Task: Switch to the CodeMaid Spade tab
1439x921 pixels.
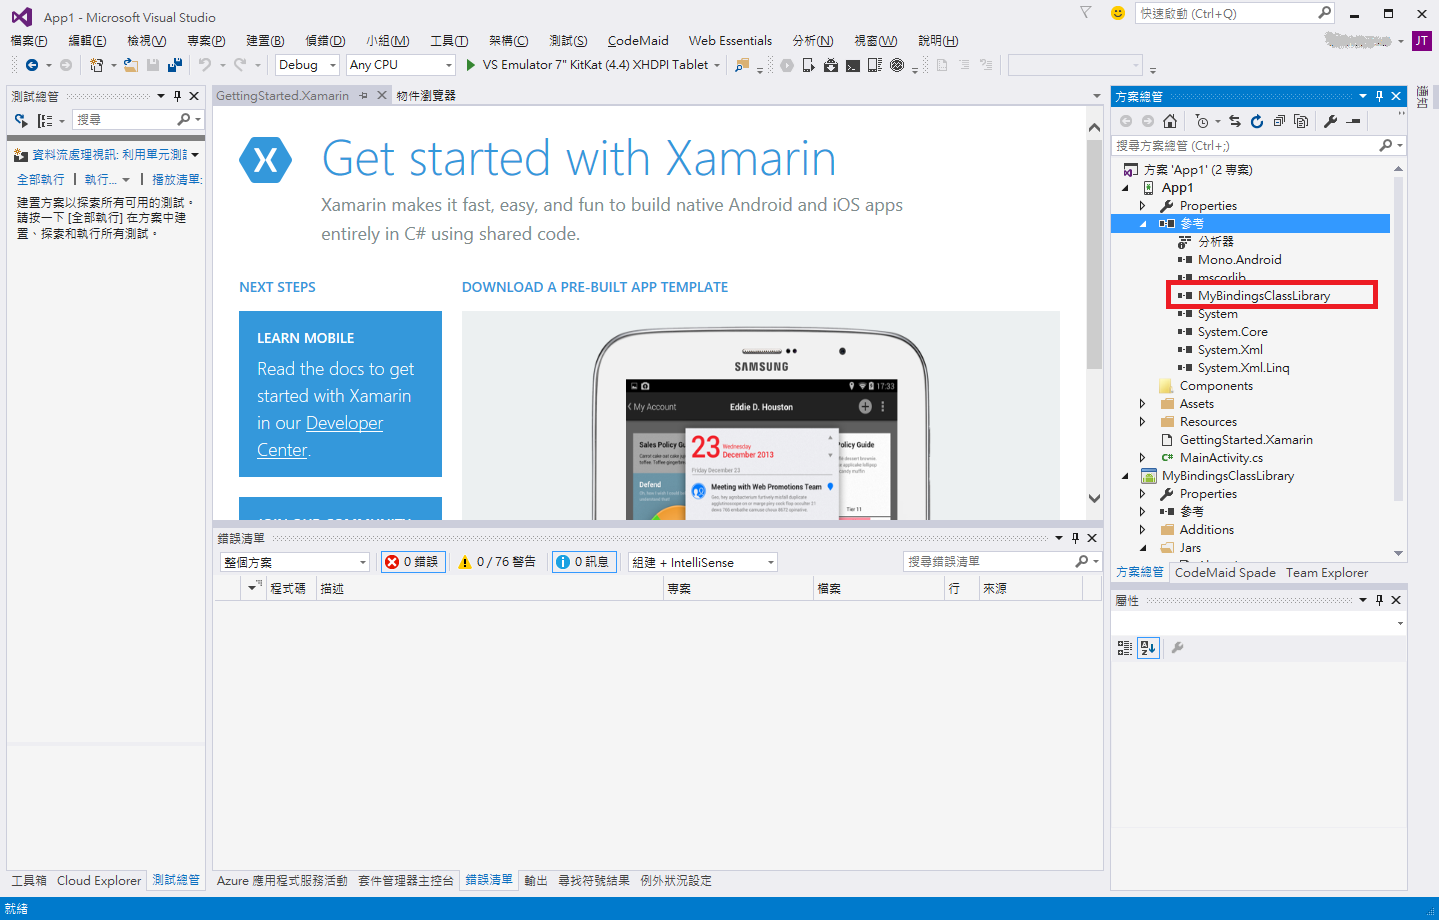Action: coord(1225,573)
